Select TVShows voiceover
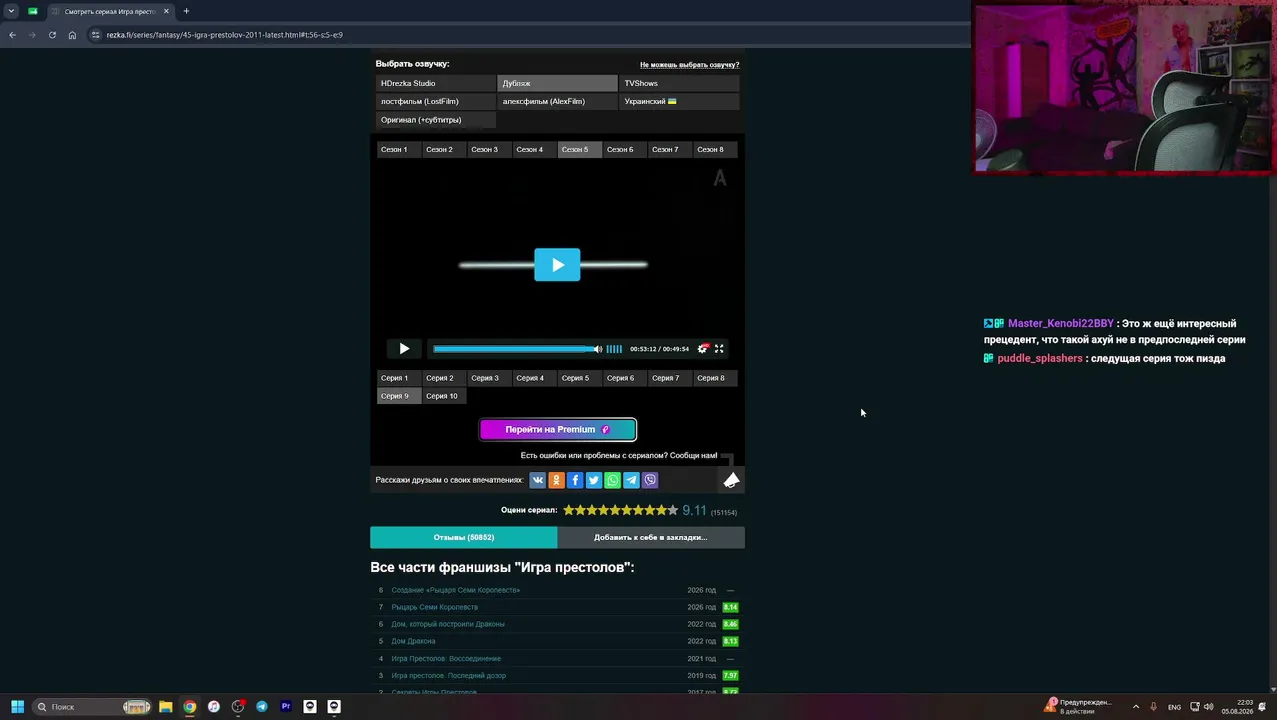 (x=679, y=83)
